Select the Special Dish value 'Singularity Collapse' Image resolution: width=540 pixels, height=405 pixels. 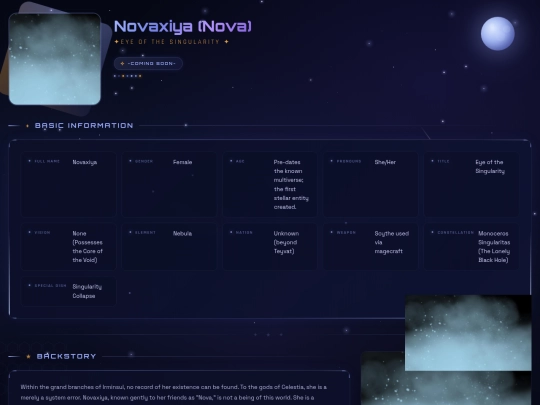point(87,291)
